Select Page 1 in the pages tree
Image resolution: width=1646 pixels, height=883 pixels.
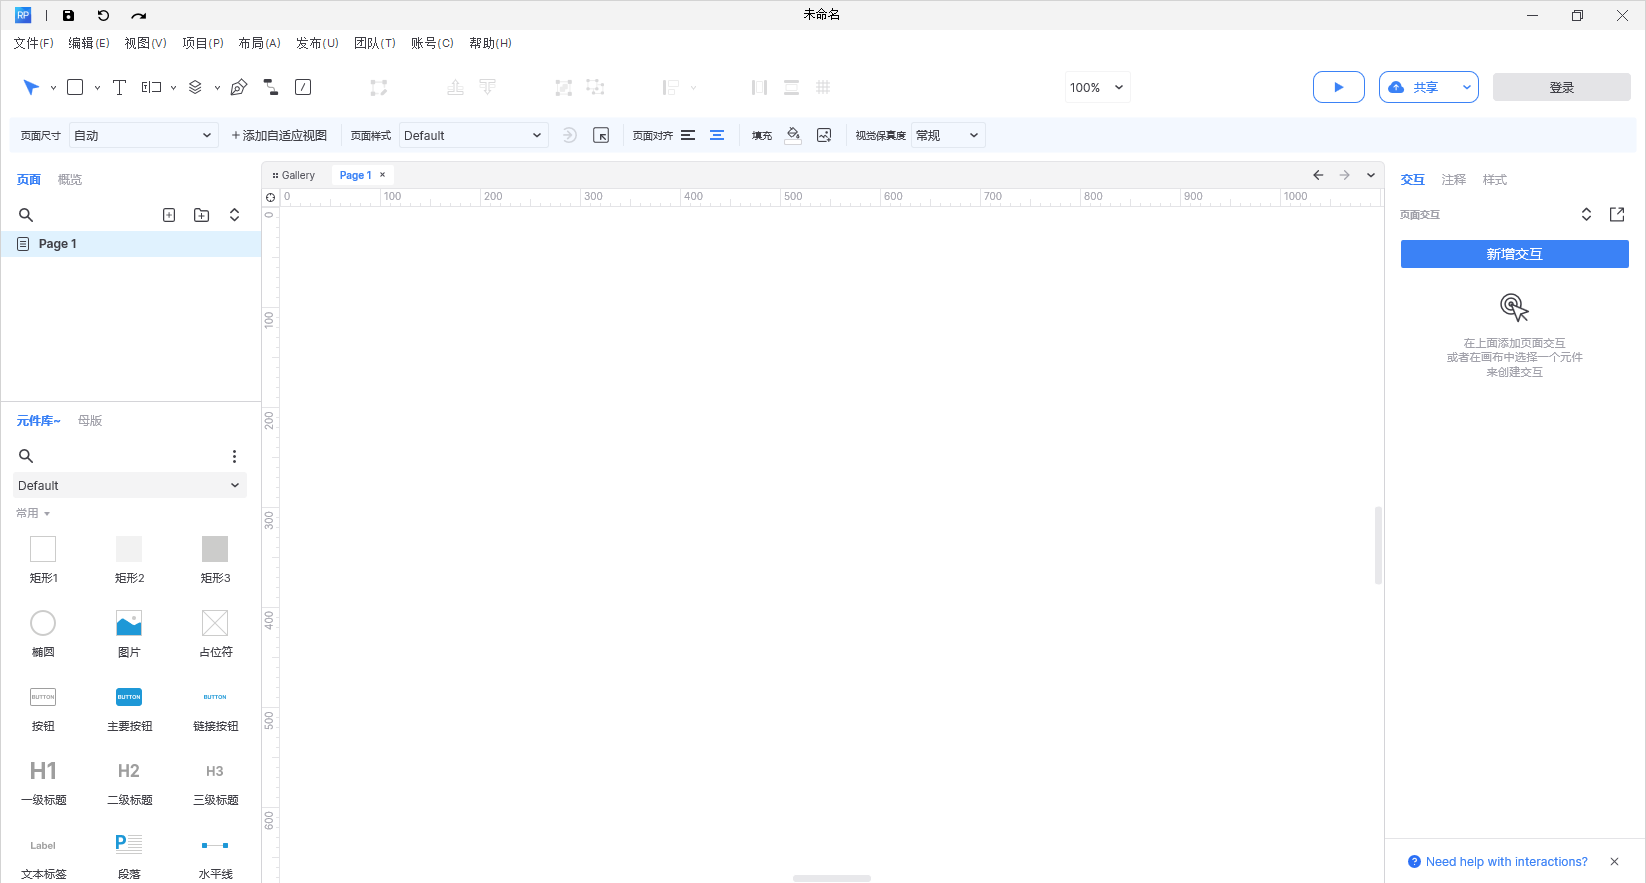[x=58, y=244]
